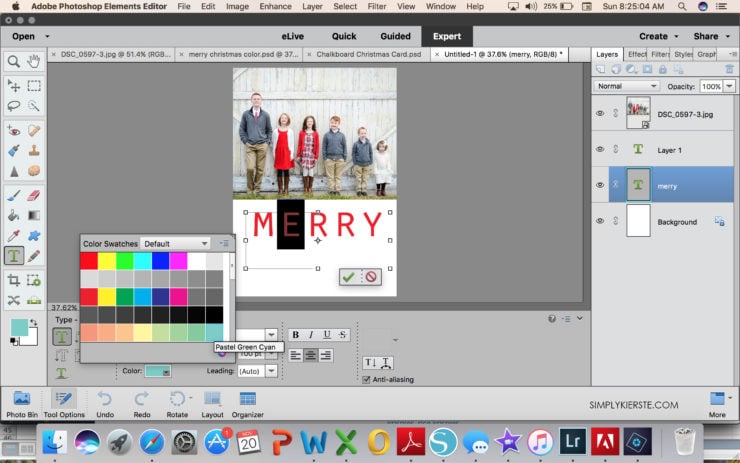Hide the DSC_0597-3.jpg layer
740x463 pixels.
[600, 113]
